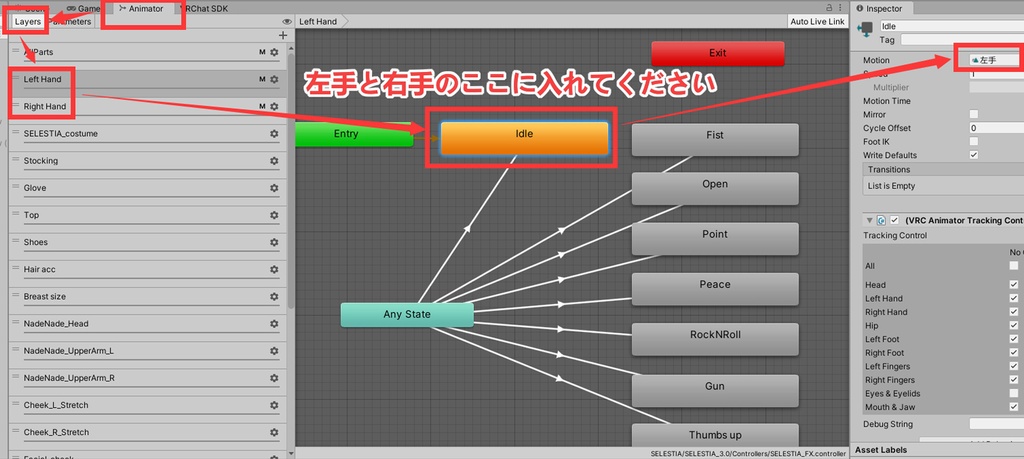Toggle the Mirror checkbox
This screenshot has height=459, width=1024.
click(x=974, y=114)
